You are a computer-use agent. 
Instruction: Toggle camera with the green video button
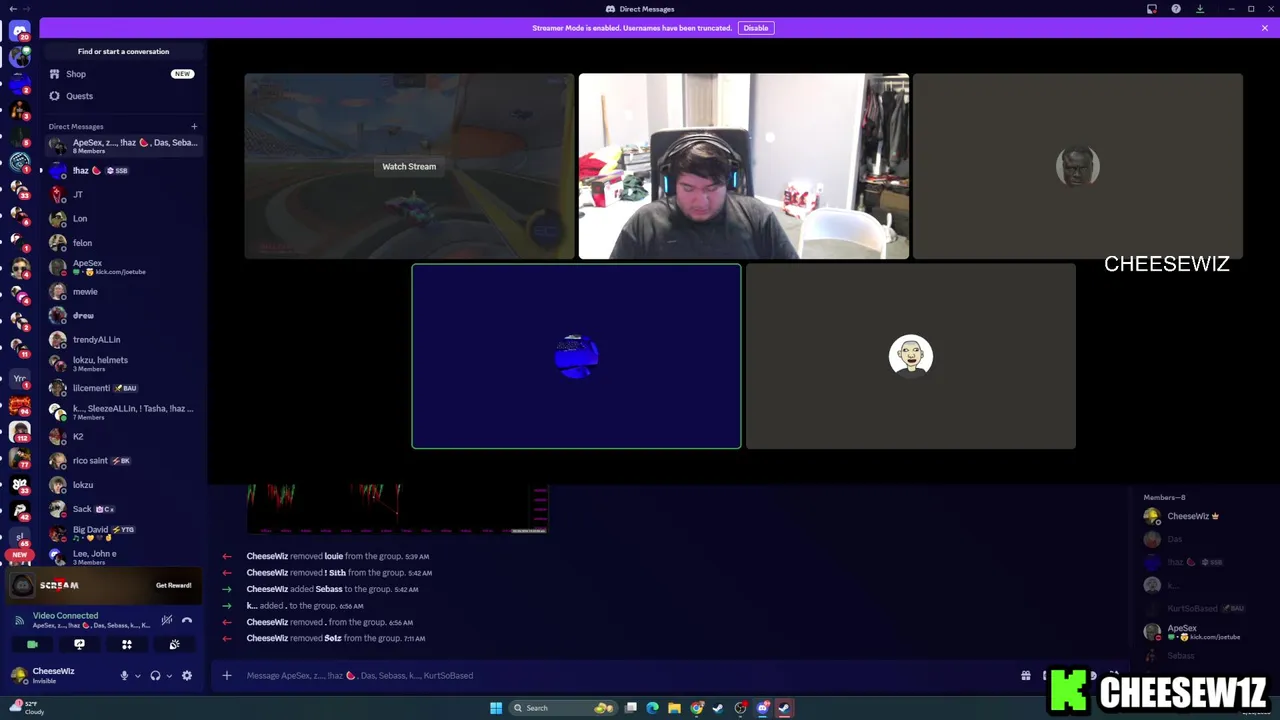(x=32, y=645)
